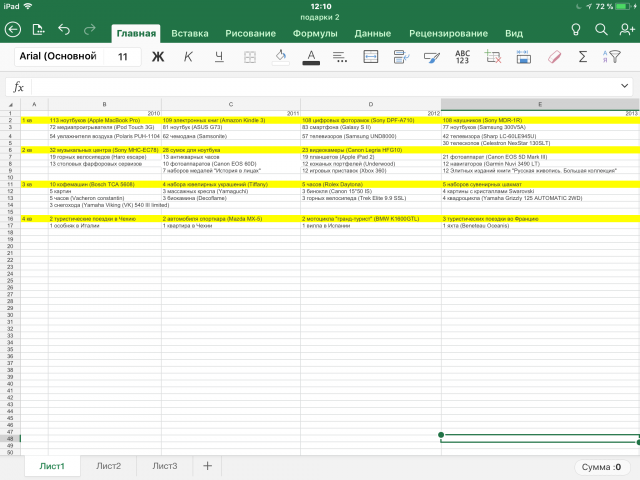Open the font size 11 box
640x480 pixels.
(x=122, y=57)
